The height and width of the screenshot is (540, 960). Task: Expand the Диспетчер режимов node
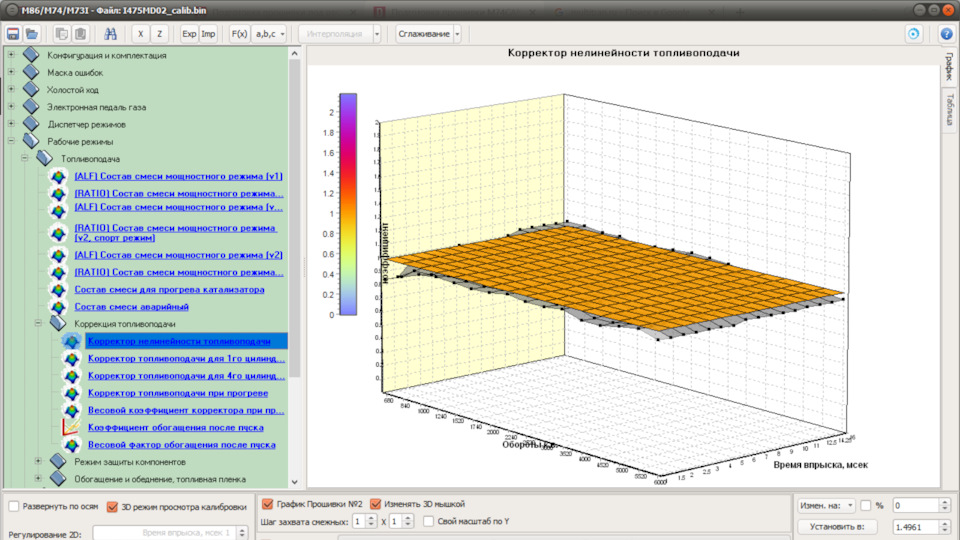pyautogui.click(x=11, y=123)
